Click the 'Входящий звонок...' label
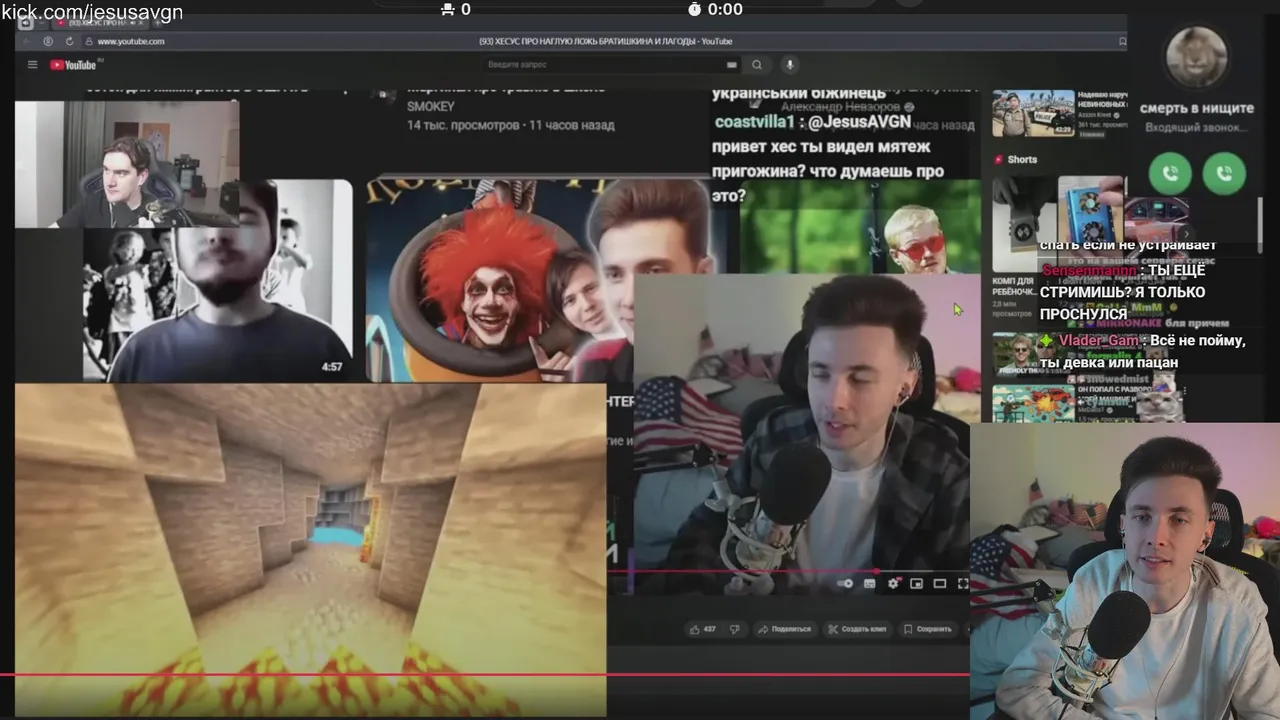This screenshot has width=1280, height=720. [x=1197, y=128]
